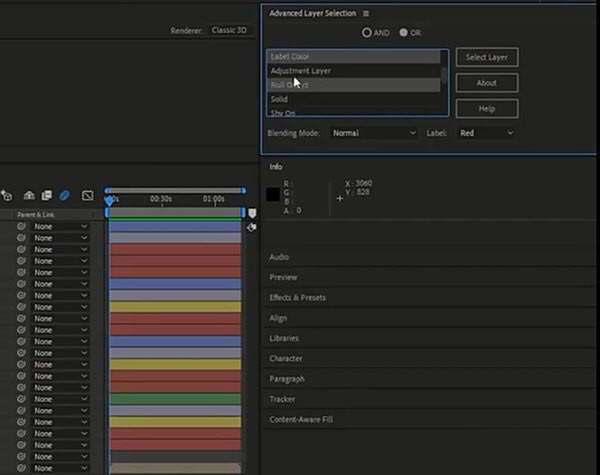Toggle the active blue Motion Blur switch
The image size is (600, 475).
point(64,196)
